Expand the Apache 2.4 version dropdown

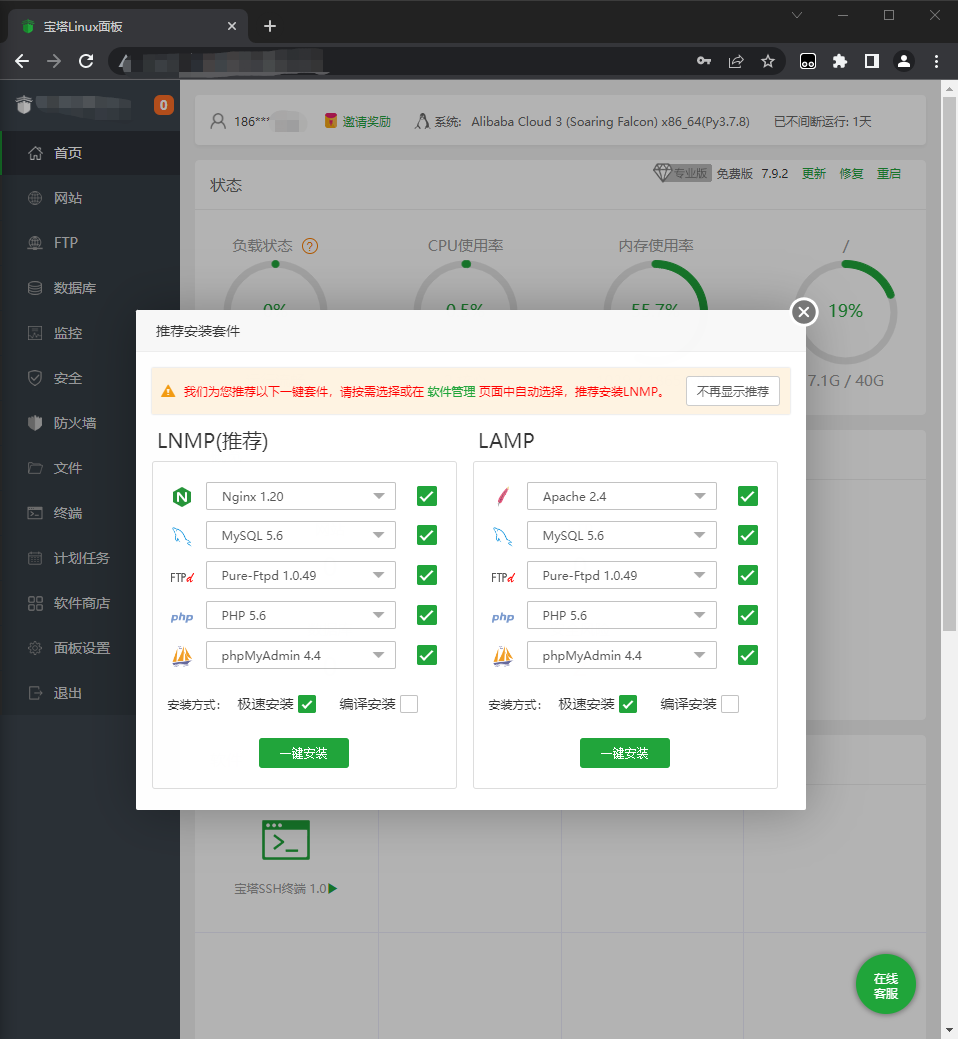(x=621, y=496)
